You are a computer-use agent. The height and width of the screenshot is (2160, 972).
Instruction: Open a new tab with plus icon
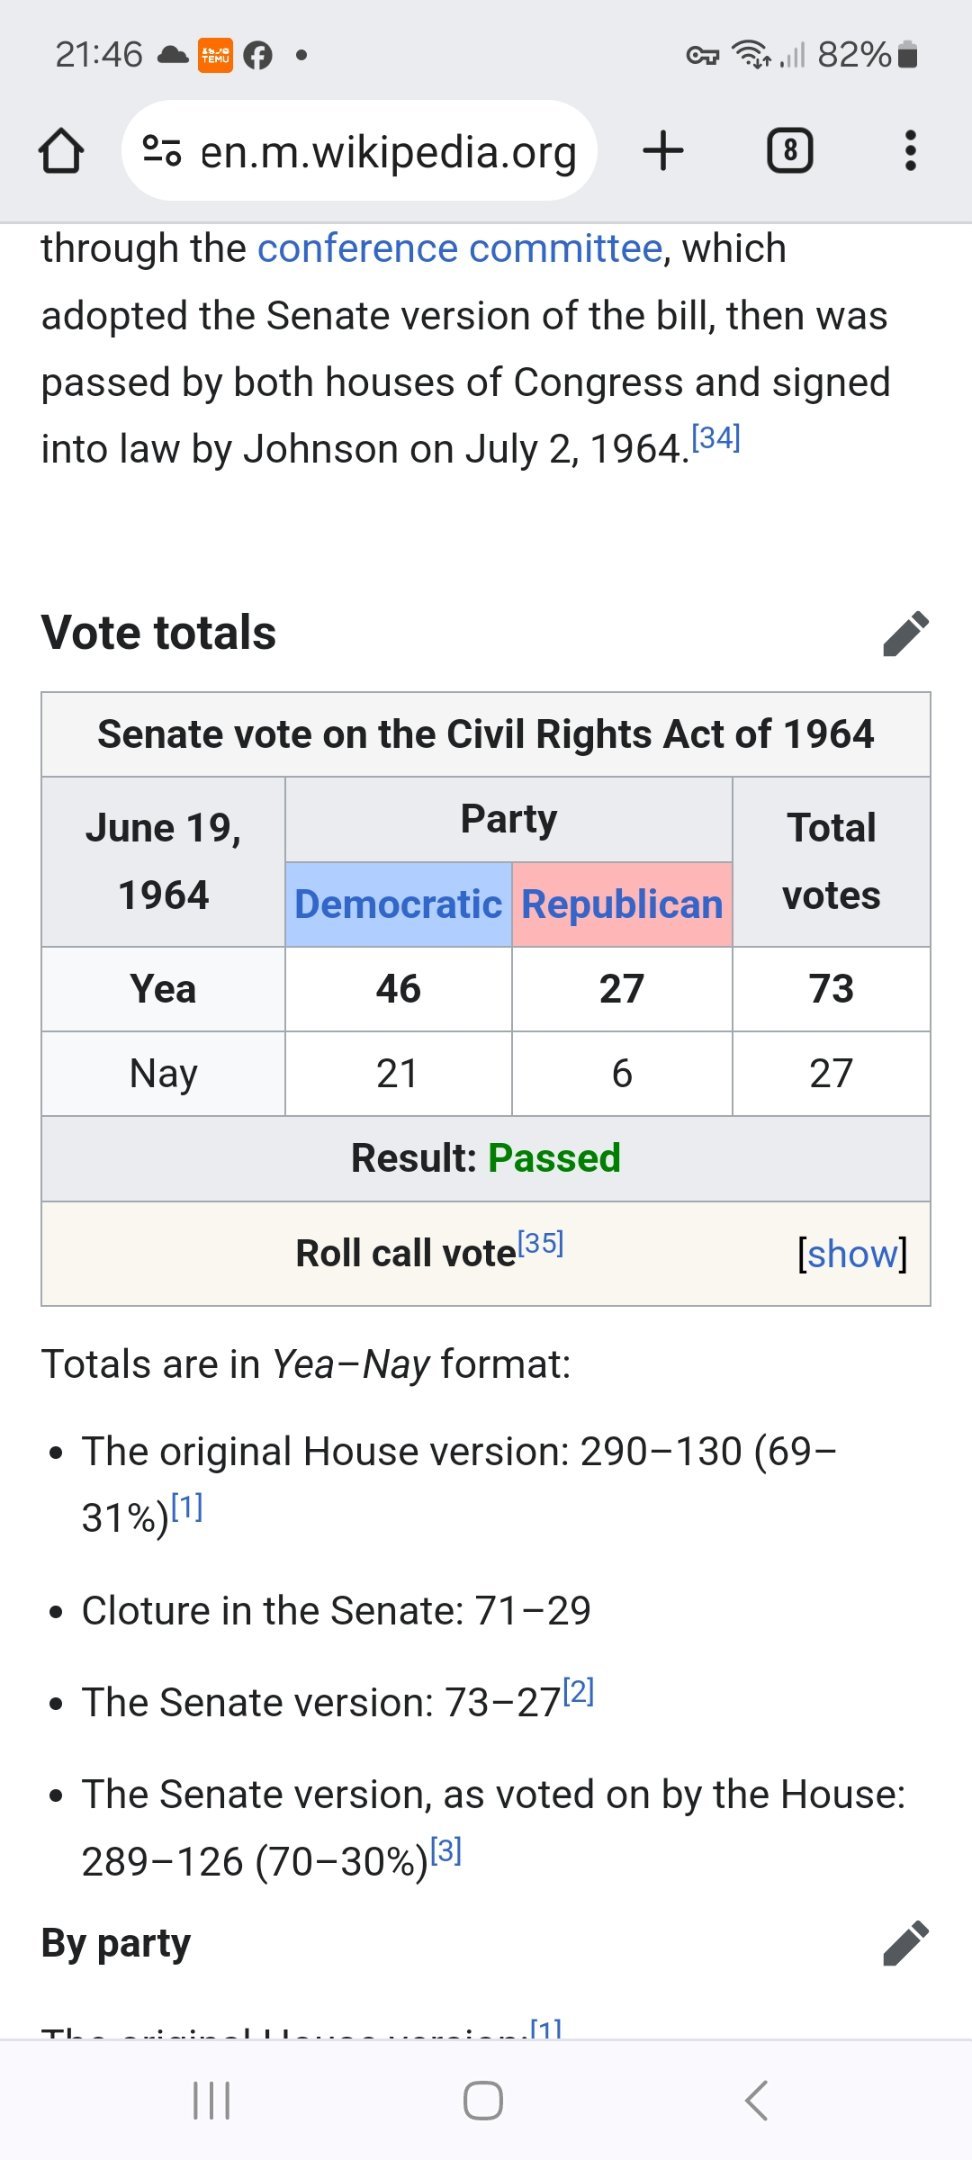coord(663,151)
